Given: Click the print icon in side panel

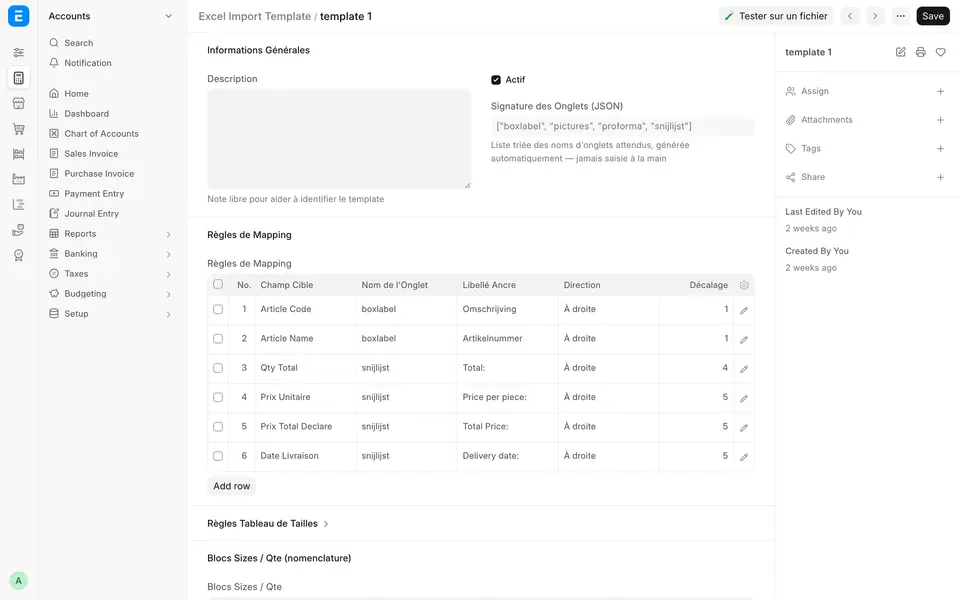Looking at the screenshot, I should coord(920,52).
